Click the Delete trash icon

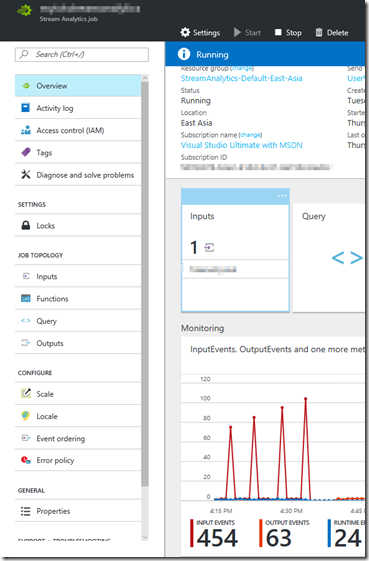click(319, 33)
